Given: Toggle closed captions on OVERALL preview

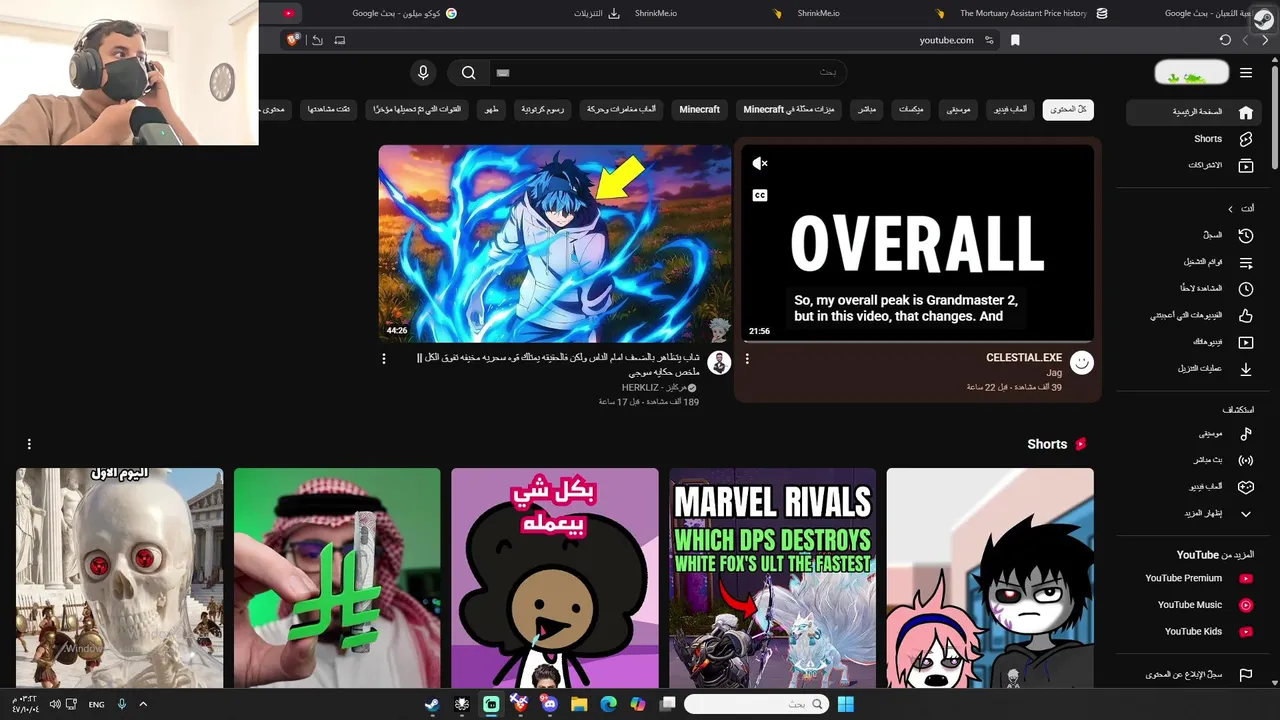Looking at the screenshot, I should click(760, 195).
